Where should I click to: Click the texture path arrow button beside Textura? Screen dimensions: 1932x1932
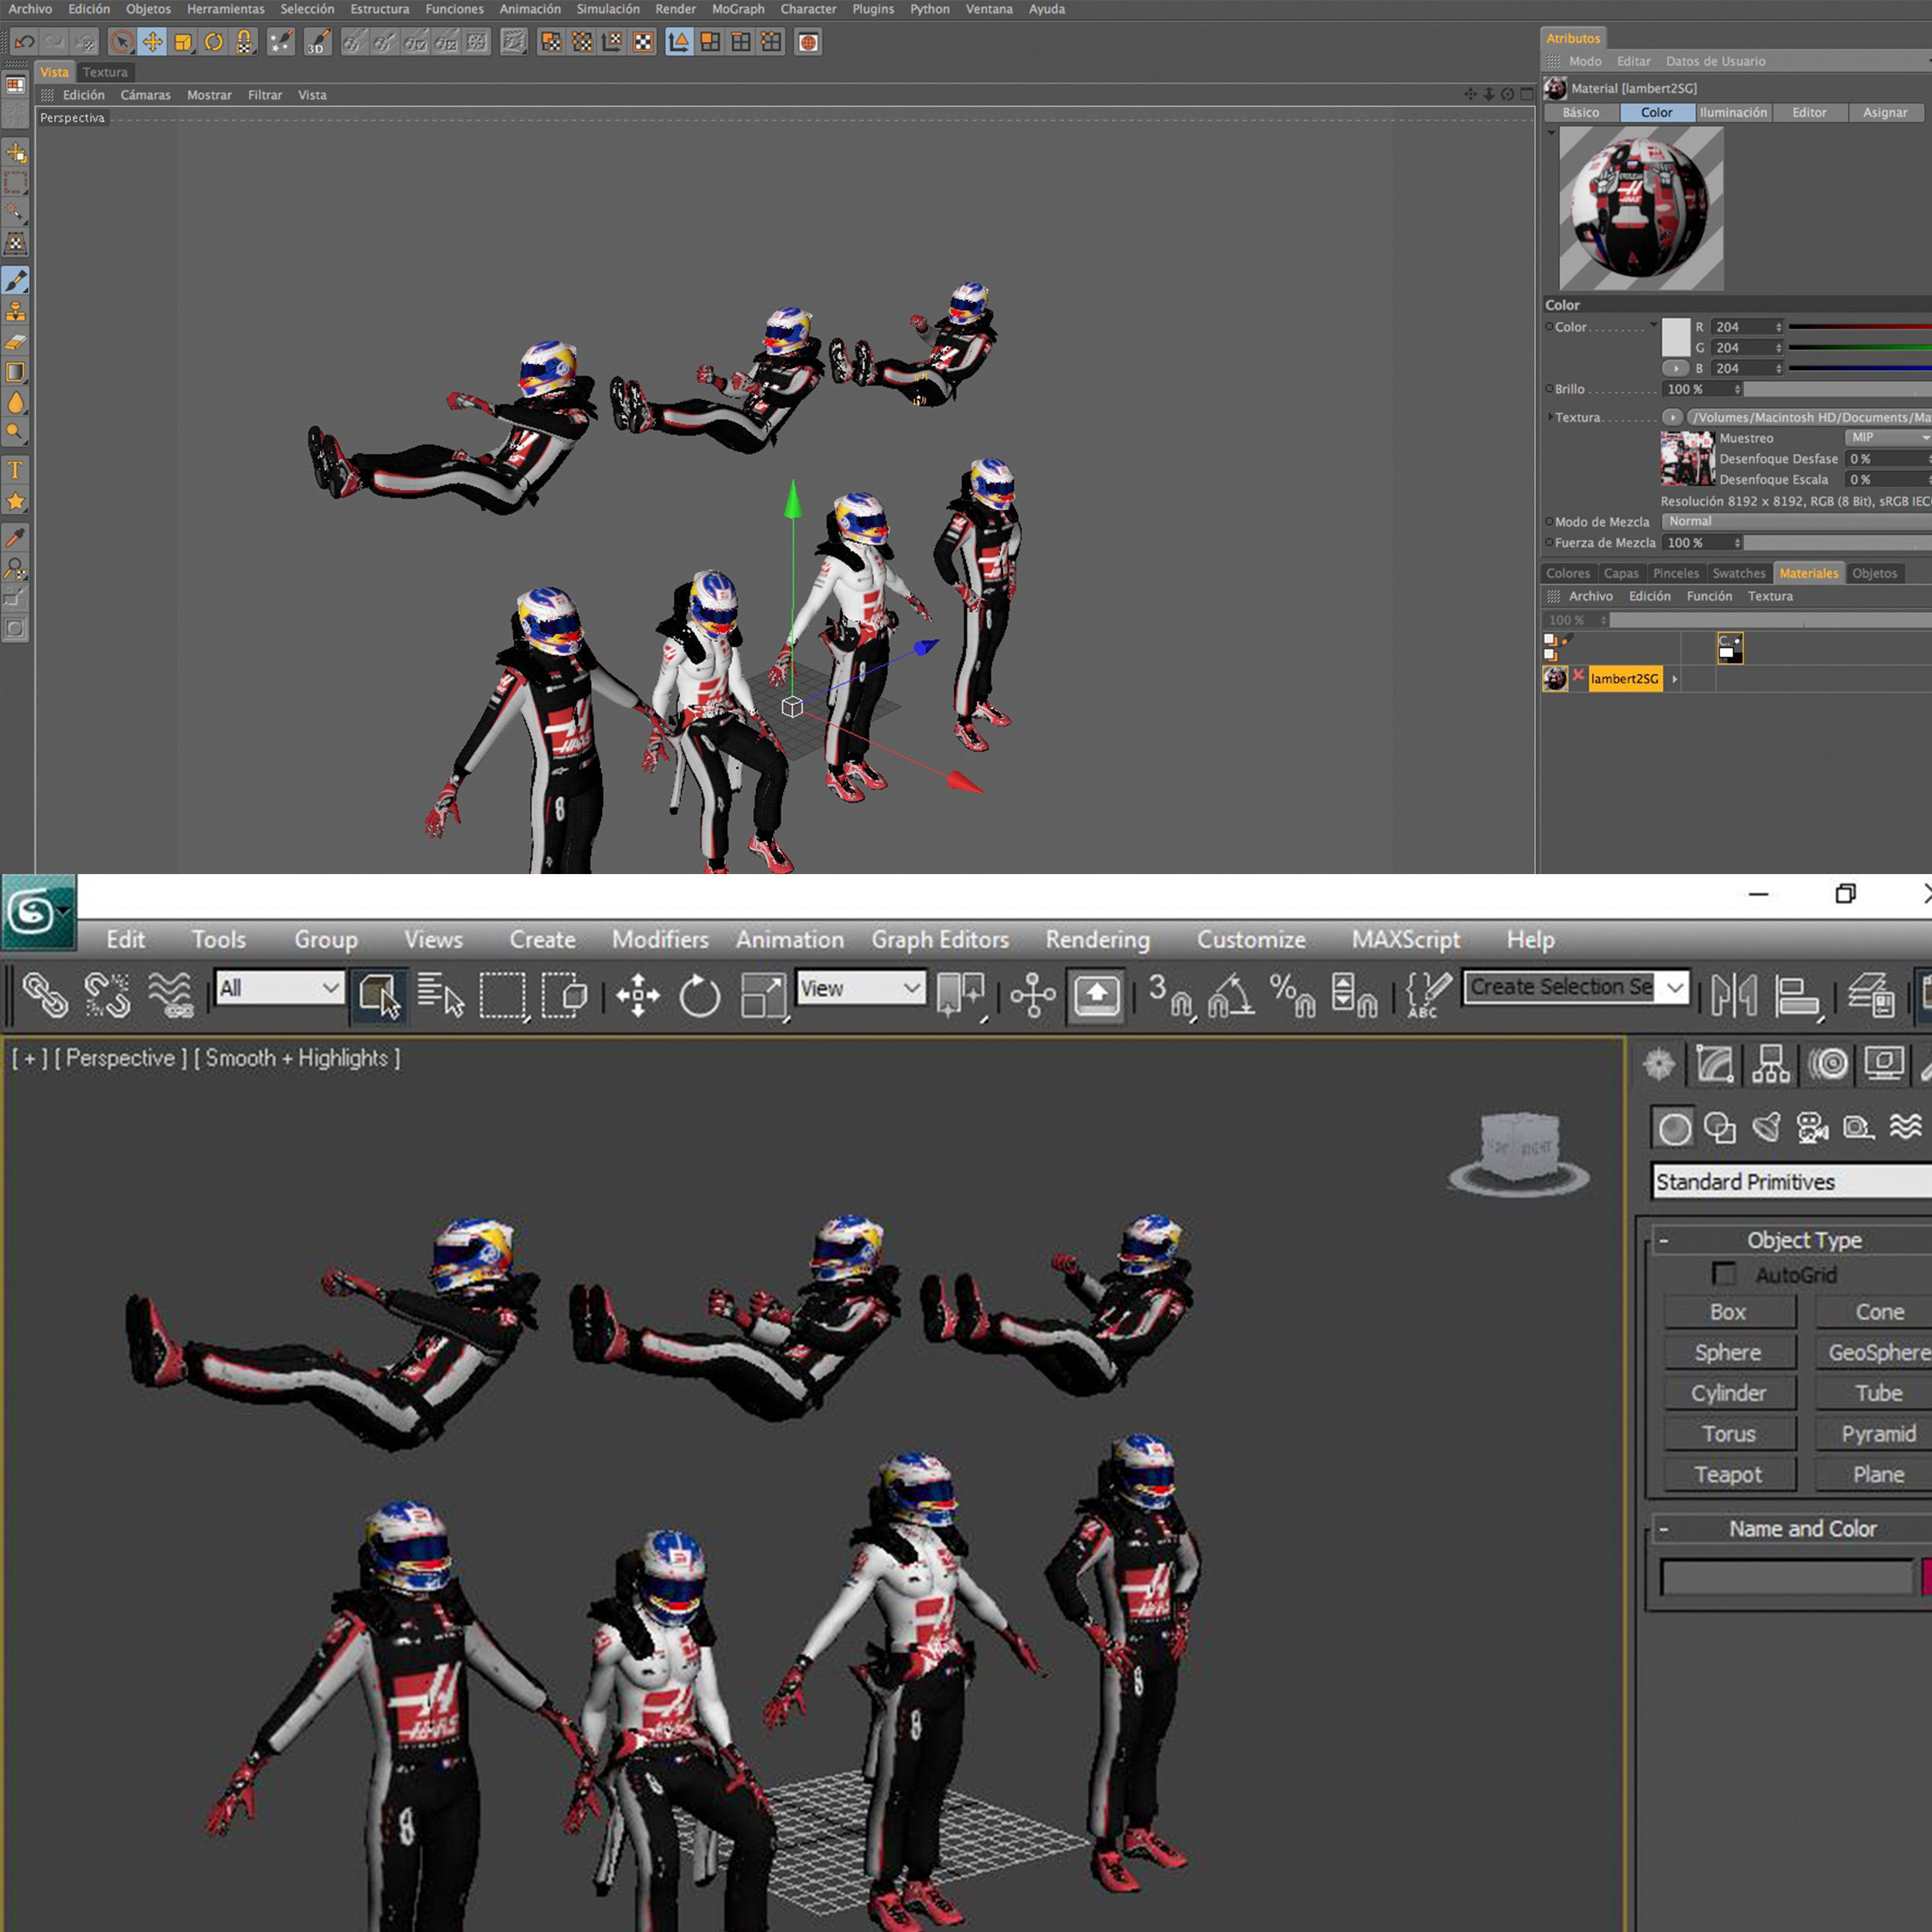1673,417
